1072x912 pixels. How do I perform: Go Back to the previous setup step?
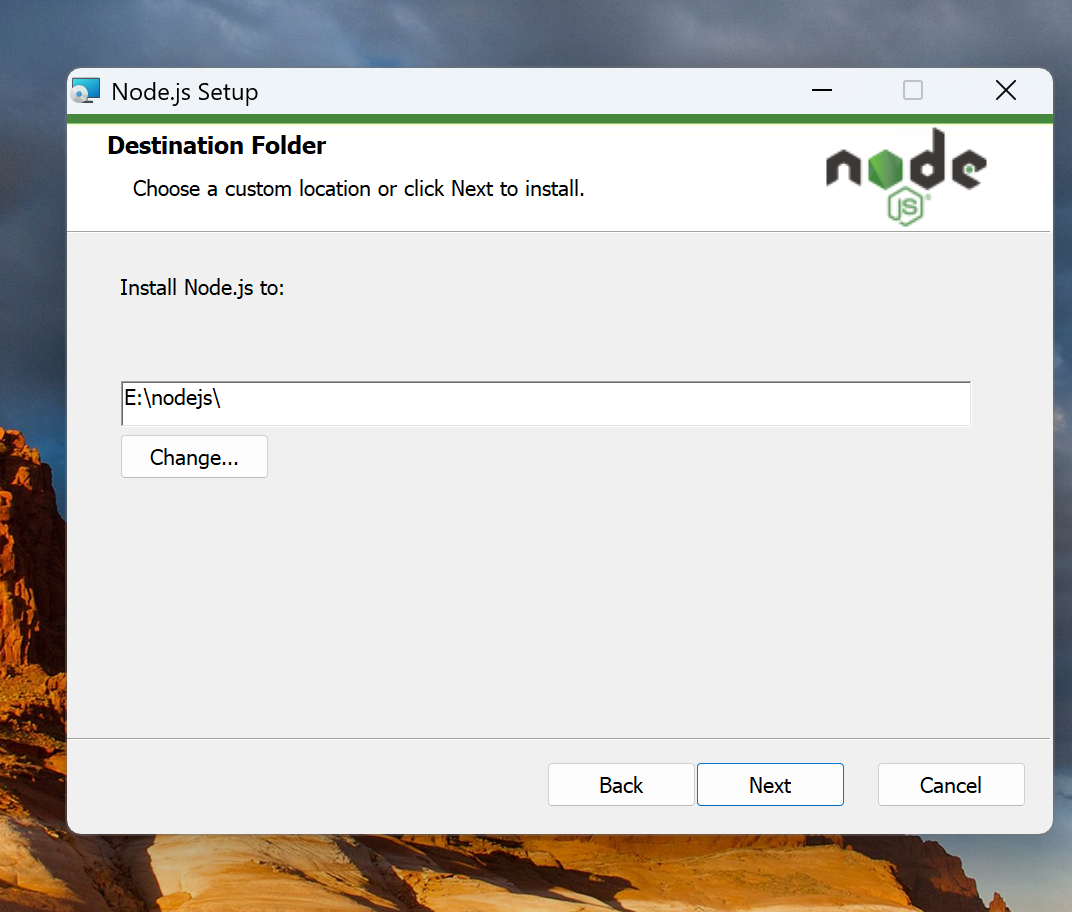621,784
